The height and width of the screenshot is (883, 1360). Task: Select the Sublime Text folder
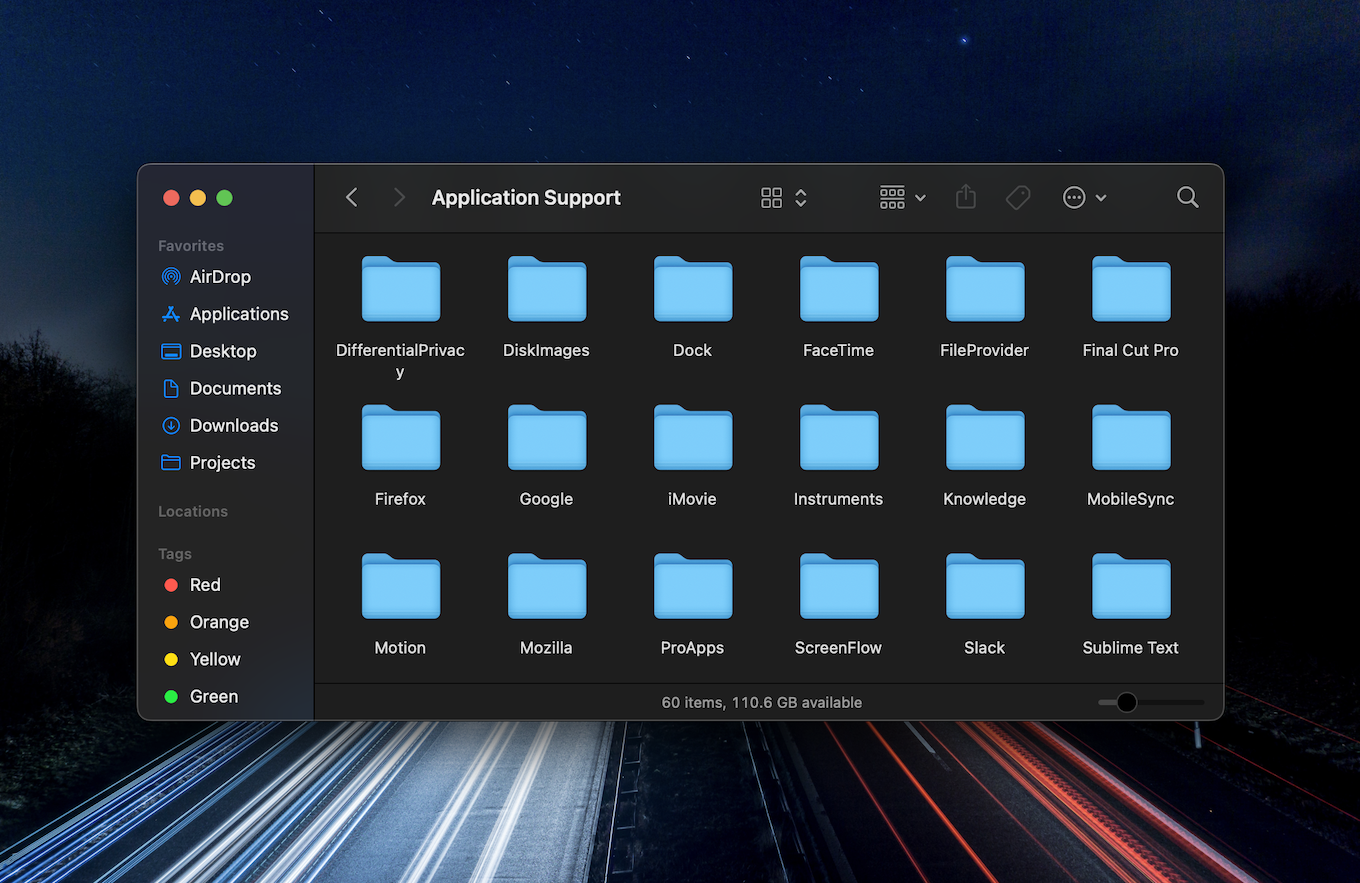point(1130,587)
